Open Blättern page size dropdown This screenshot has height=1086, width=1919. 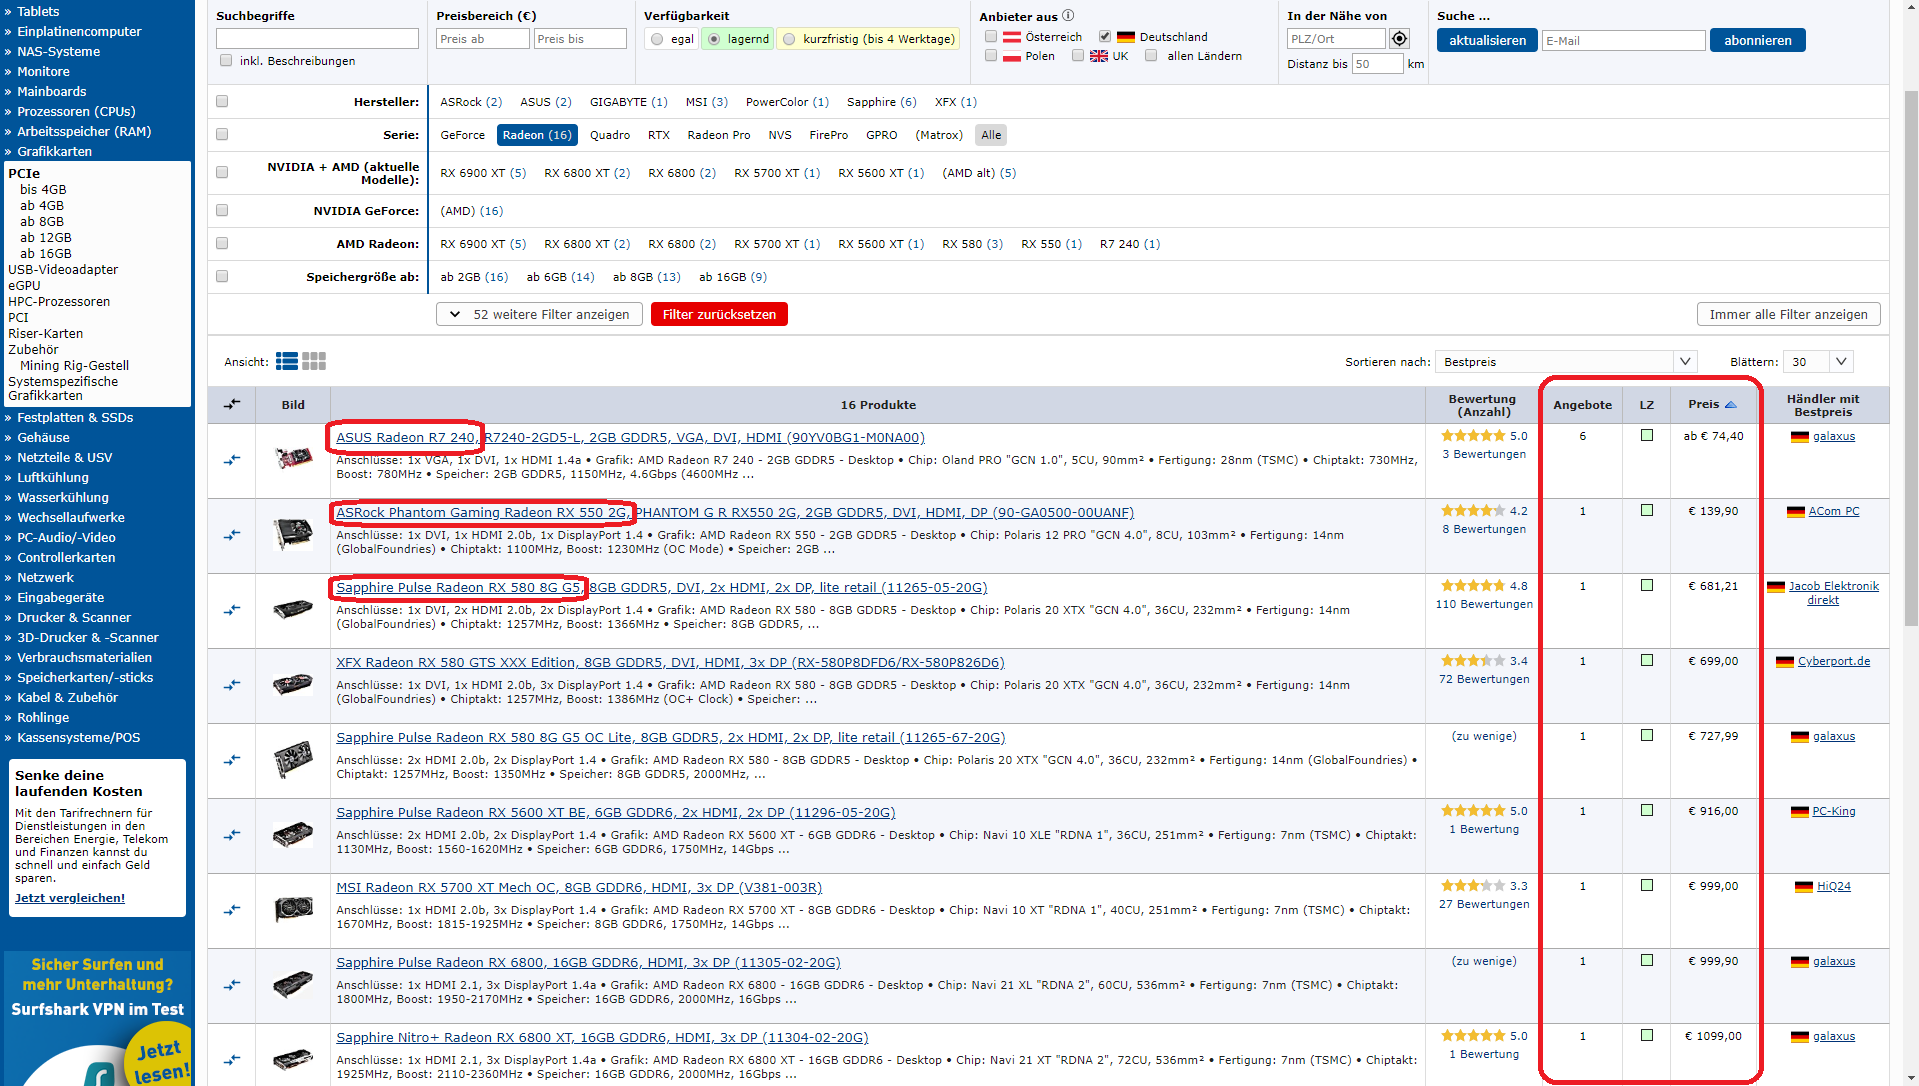pos(1819,362)
